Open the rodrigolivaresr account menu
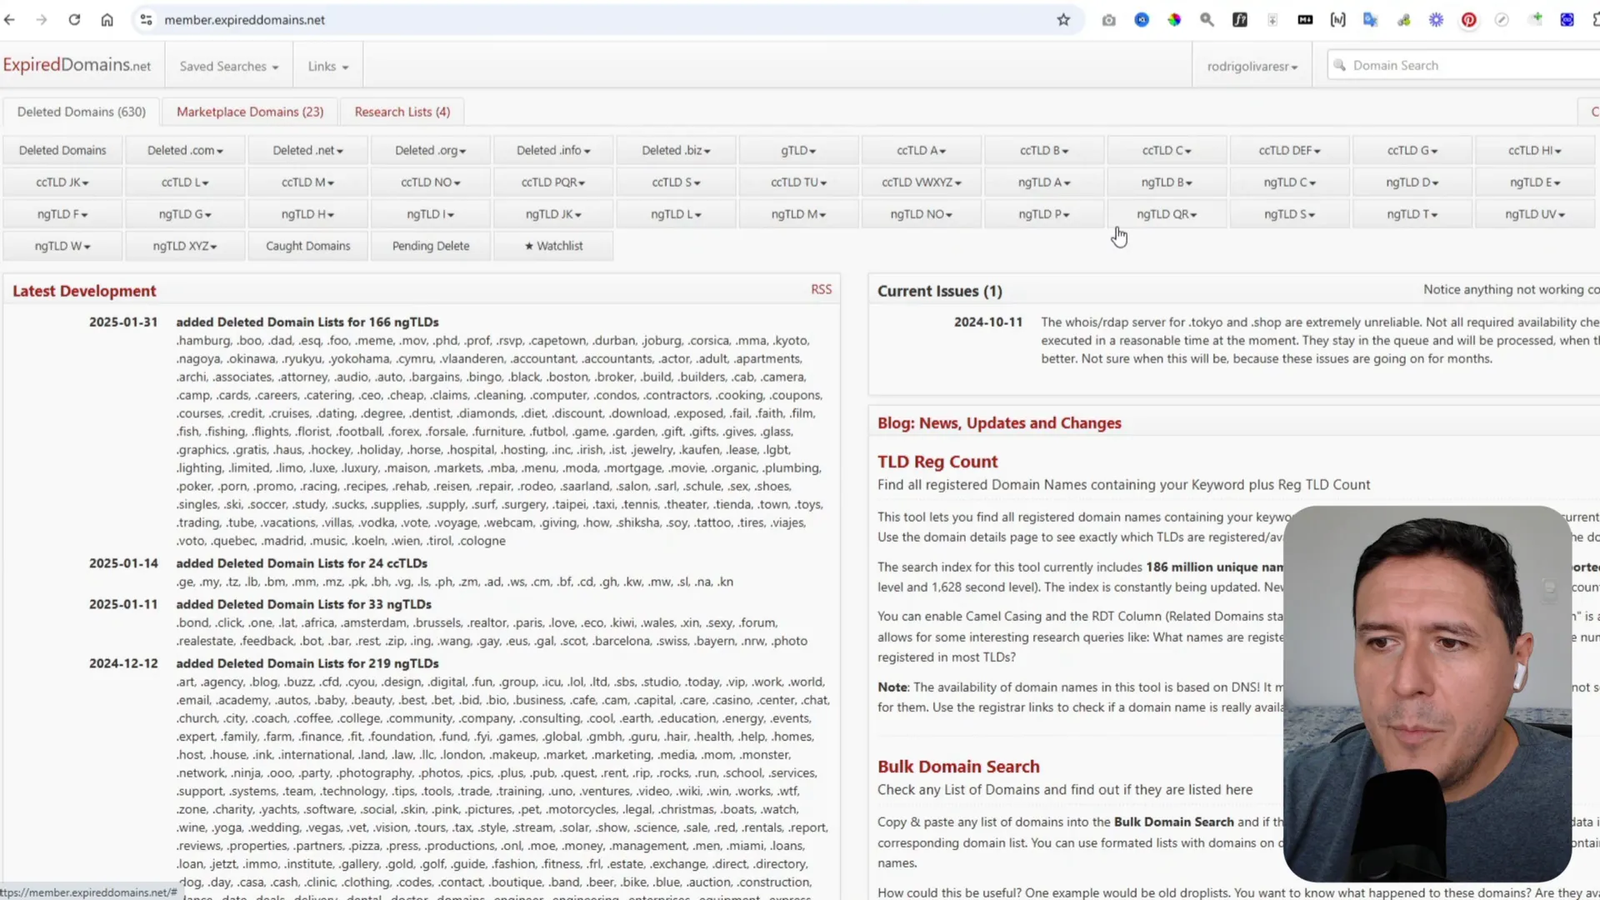 pyautogui.click(x=1252, y=67)
